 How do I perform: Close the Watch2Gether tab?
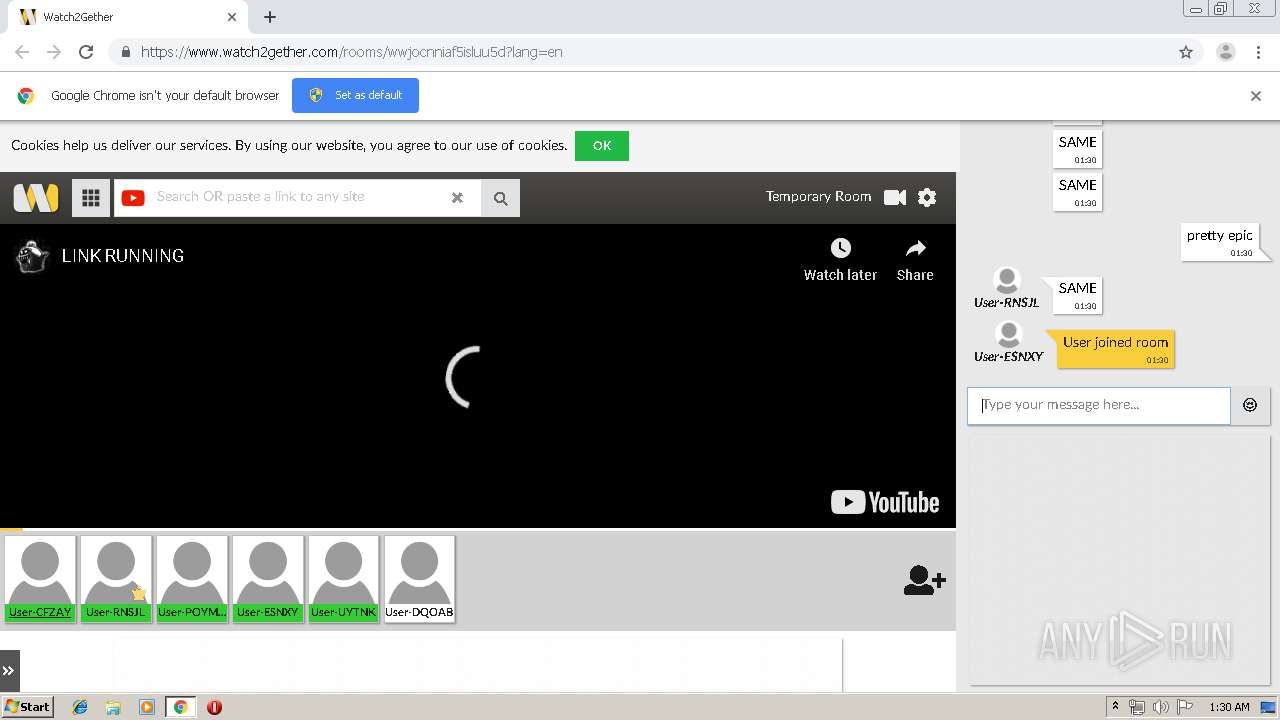click(x=232, y=17)
